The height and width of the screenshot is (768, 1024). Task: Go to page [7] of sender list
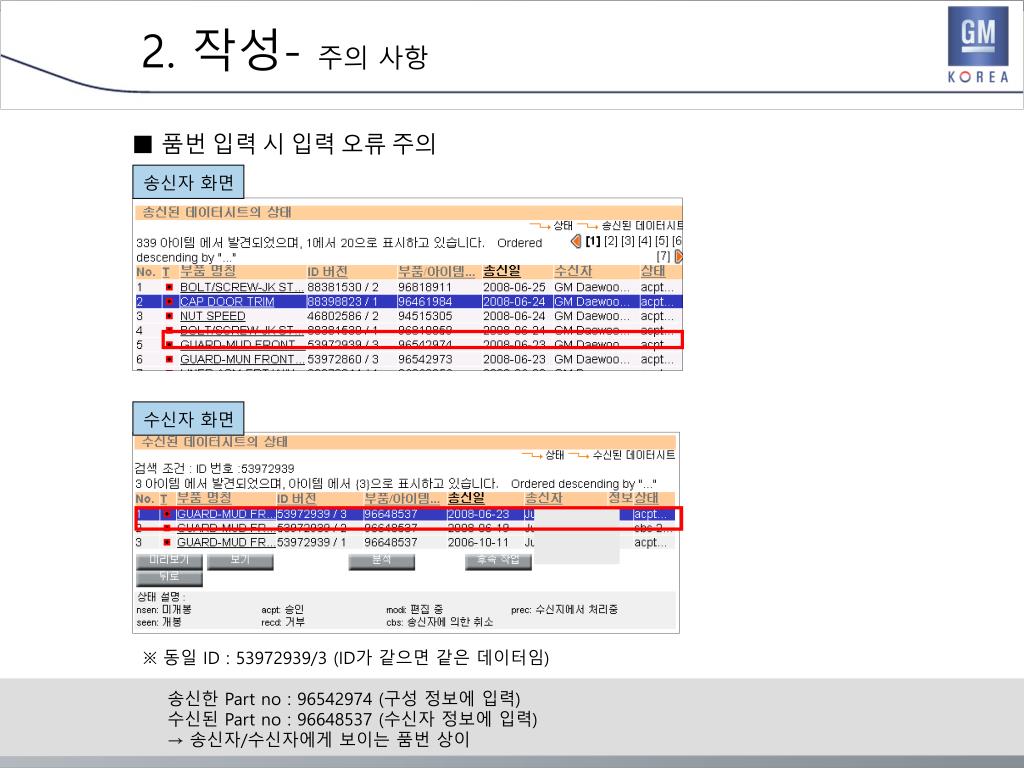tap(664, 257)
